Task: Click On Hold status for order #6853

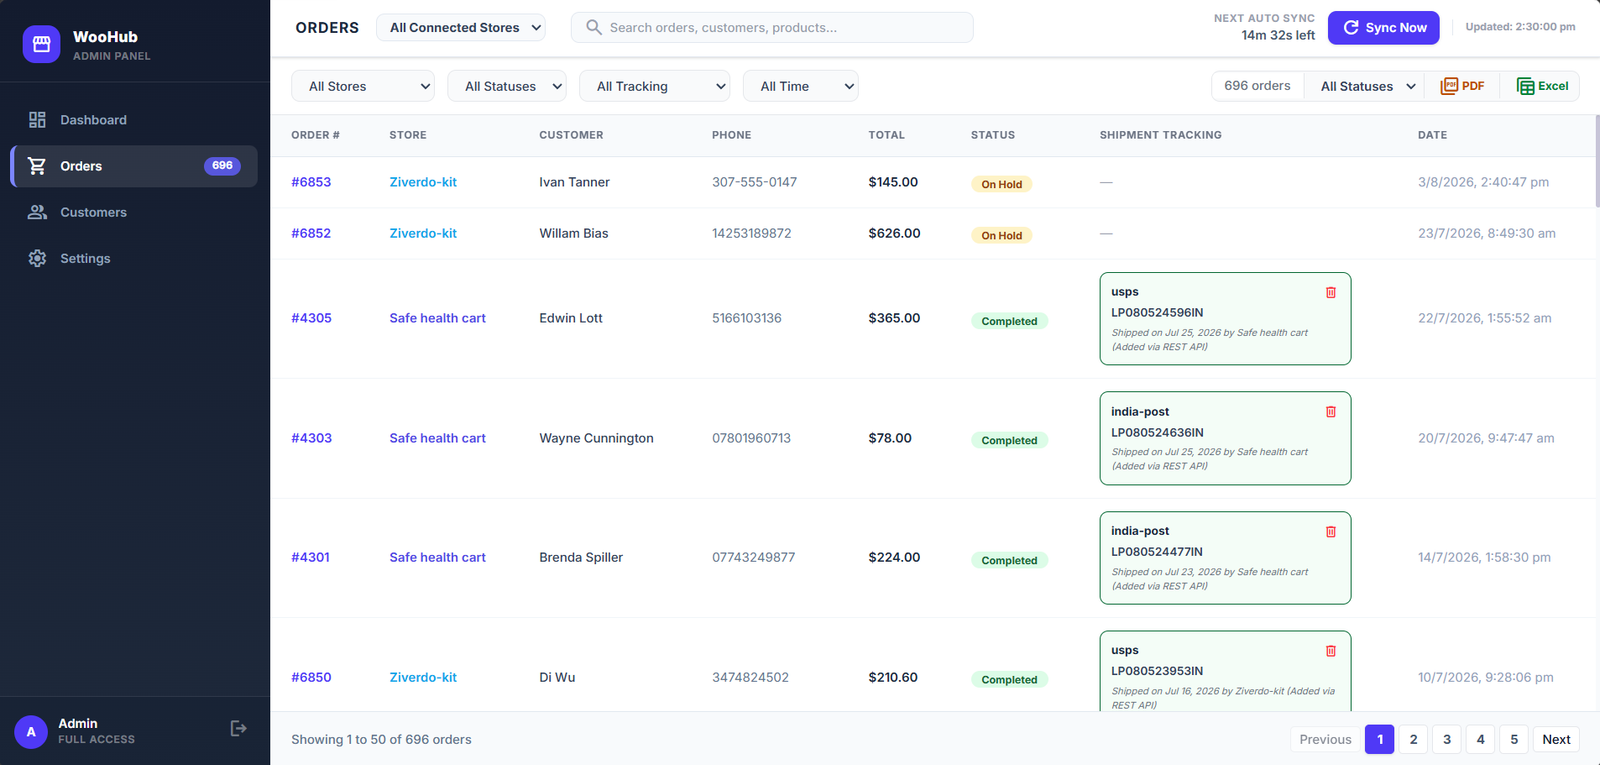Action: 1001,184
